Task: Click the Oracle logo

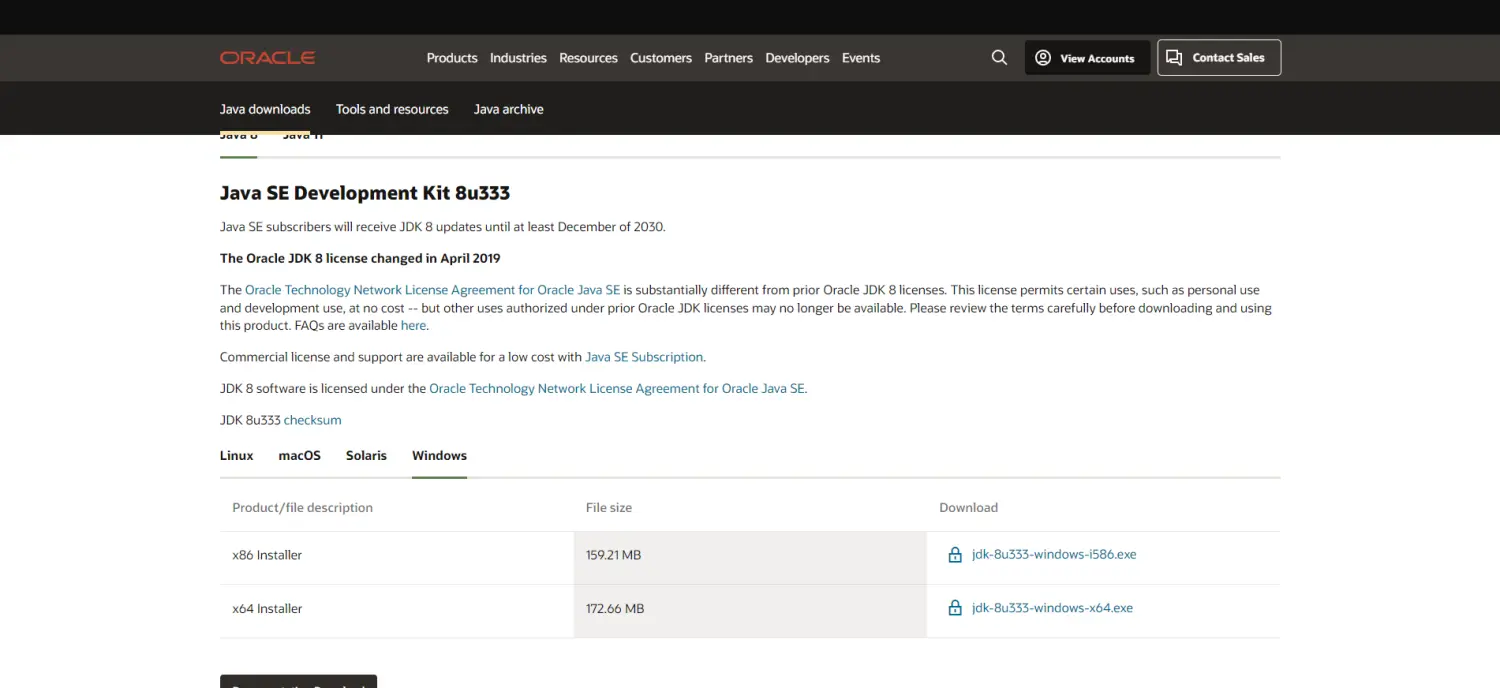Action: pyautogui.click(x=267, y=58)
